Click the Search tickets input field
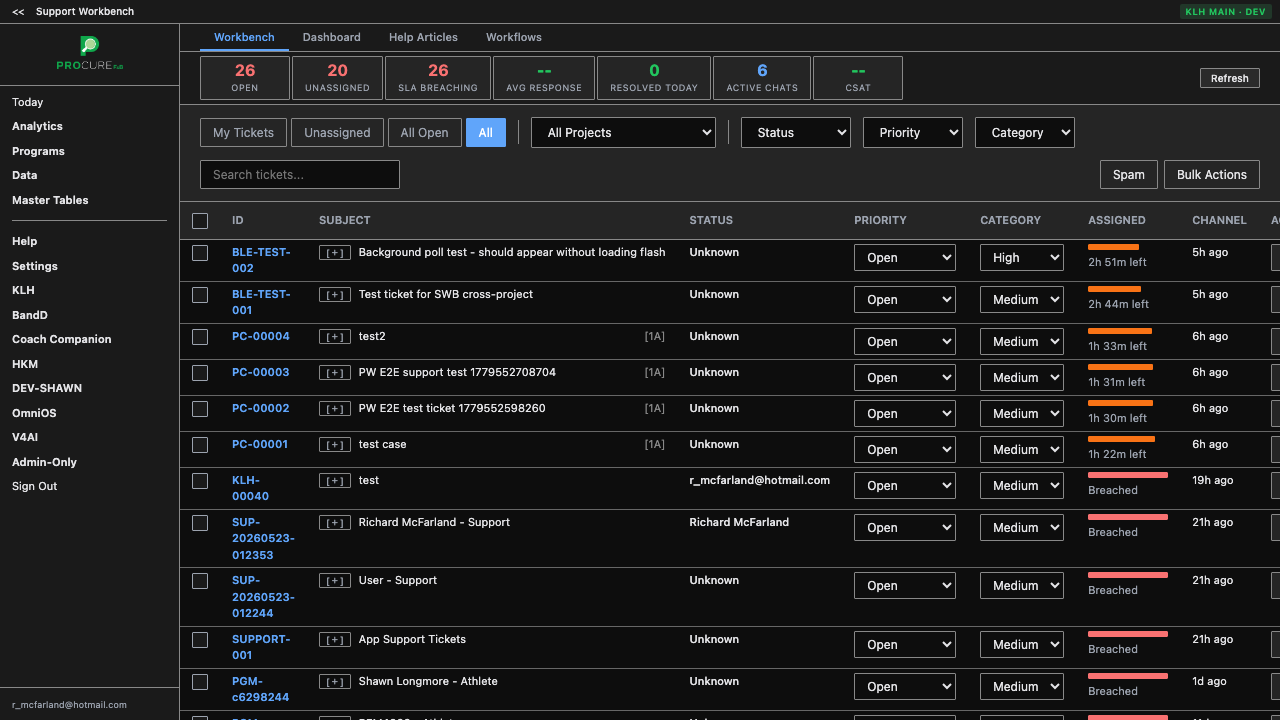 (x=300, y=175)
